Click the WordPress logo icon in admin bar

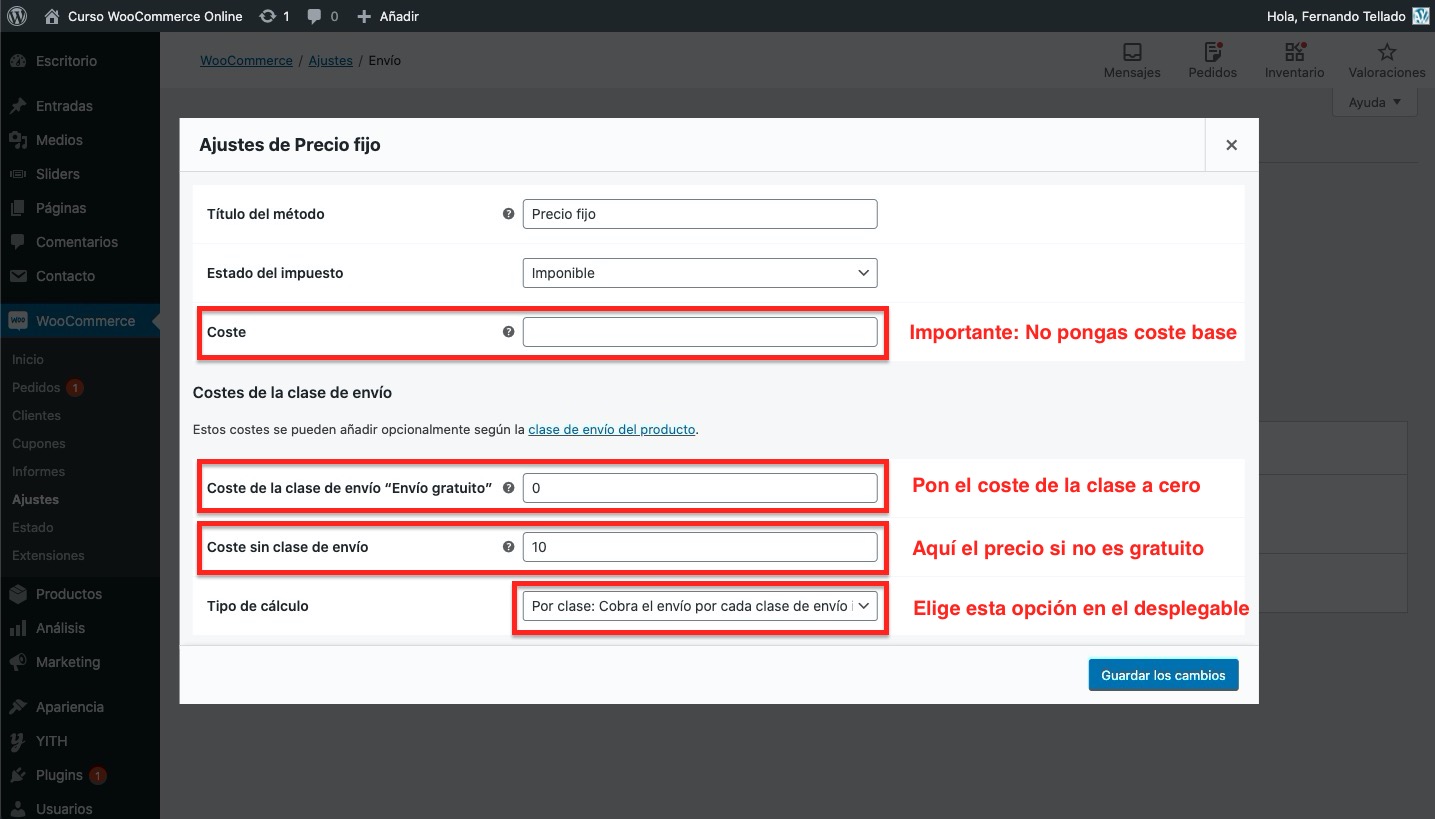17,16
